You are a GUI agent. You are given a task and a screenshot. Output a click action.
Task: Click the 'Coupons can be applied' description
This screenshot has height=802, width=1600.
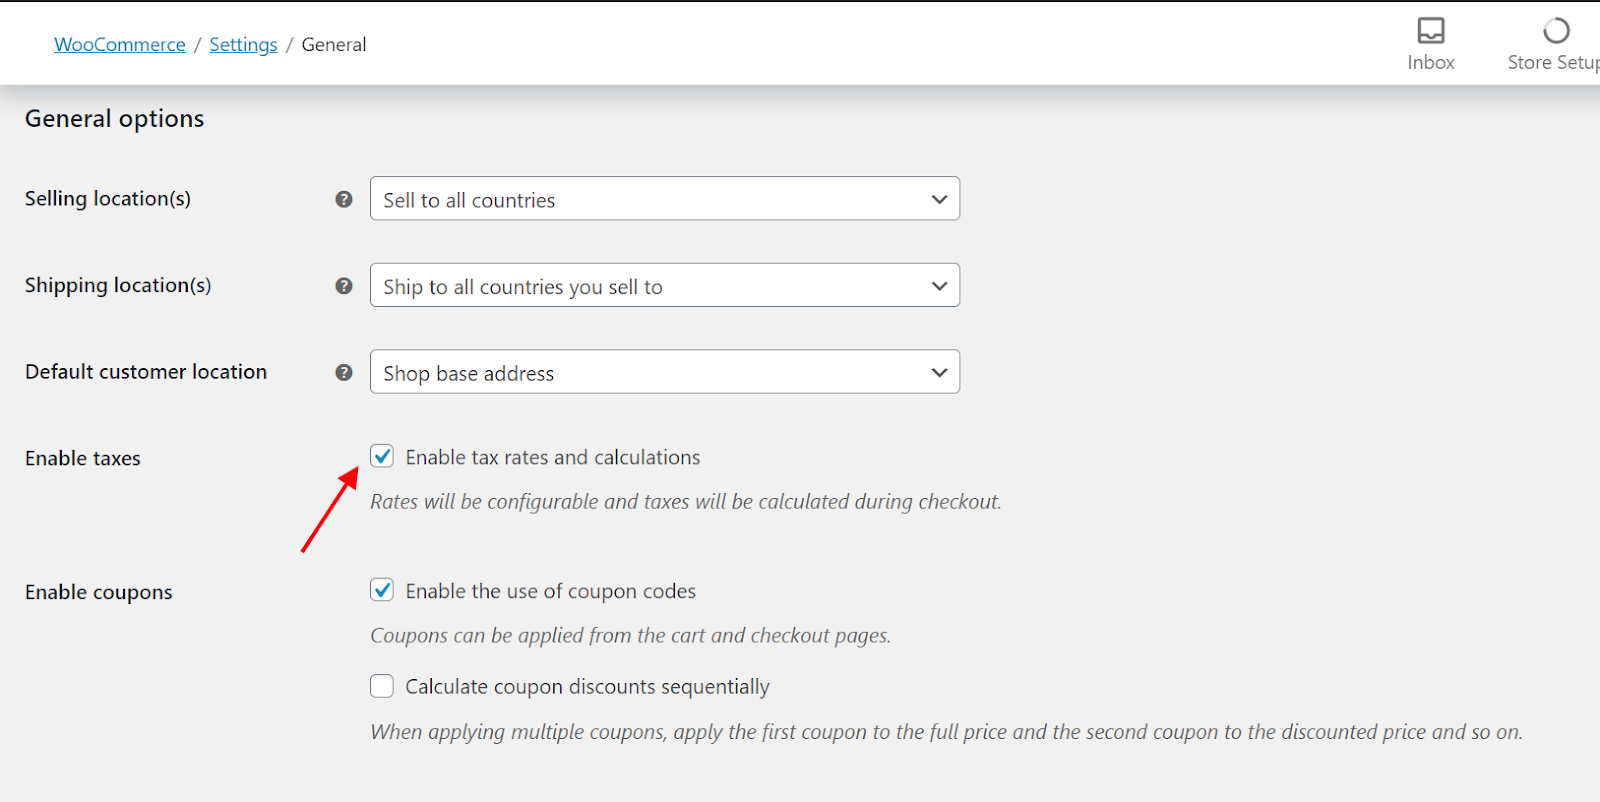(x=631, y=636)
